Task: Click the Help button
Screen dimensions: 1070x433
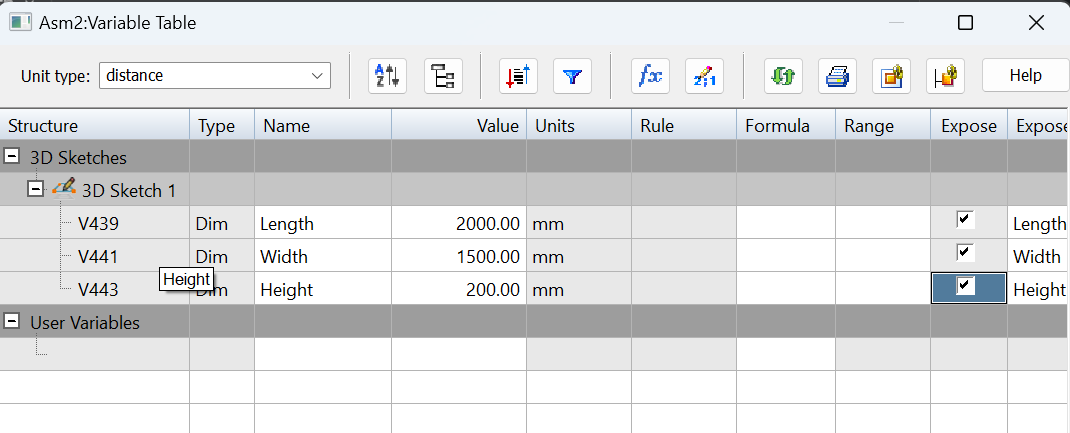Action: (1025, 75)
